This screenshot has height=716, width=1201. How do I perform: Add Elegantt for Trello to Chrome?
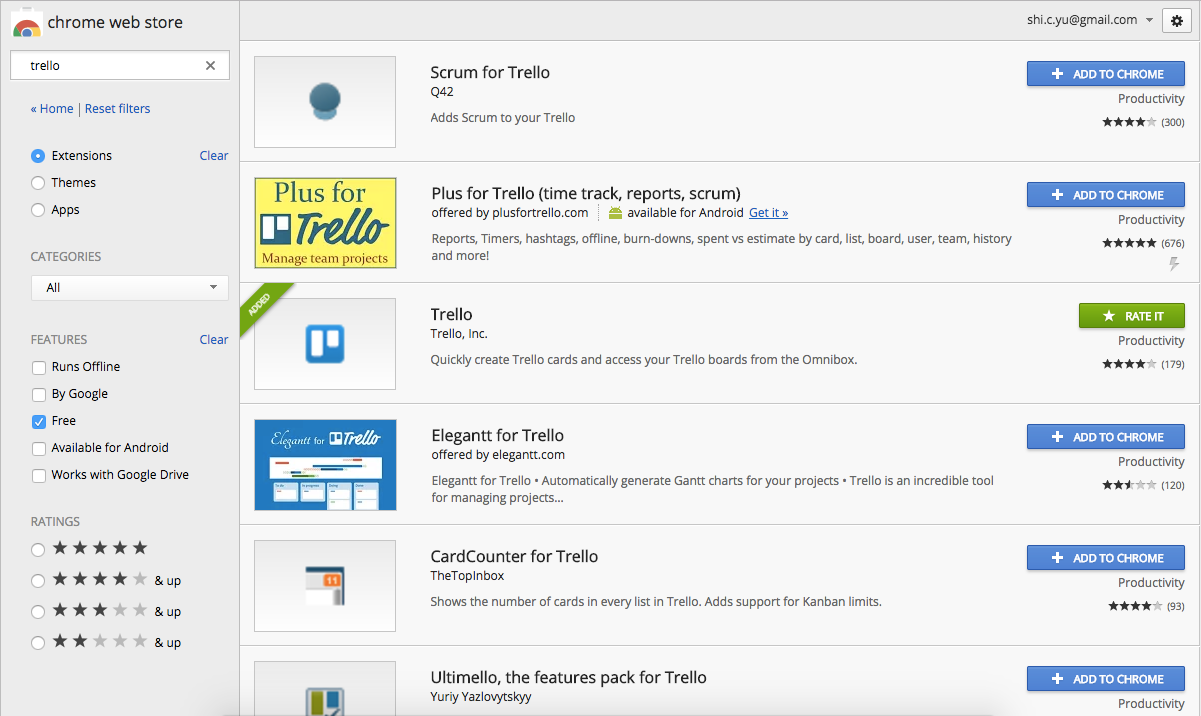(x=1106, y=437)
